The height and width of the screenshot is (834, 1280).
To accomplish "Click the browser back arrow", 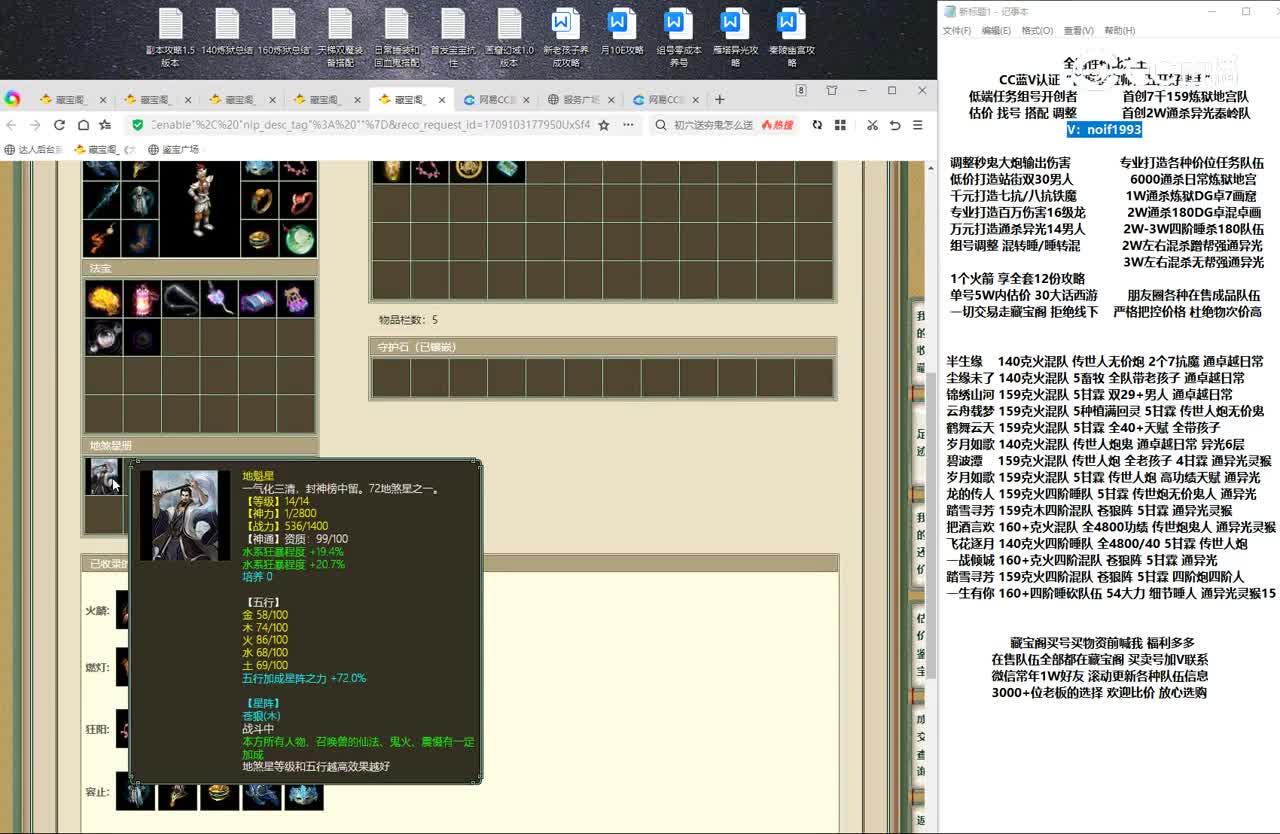I will click(x=12, y=125).
